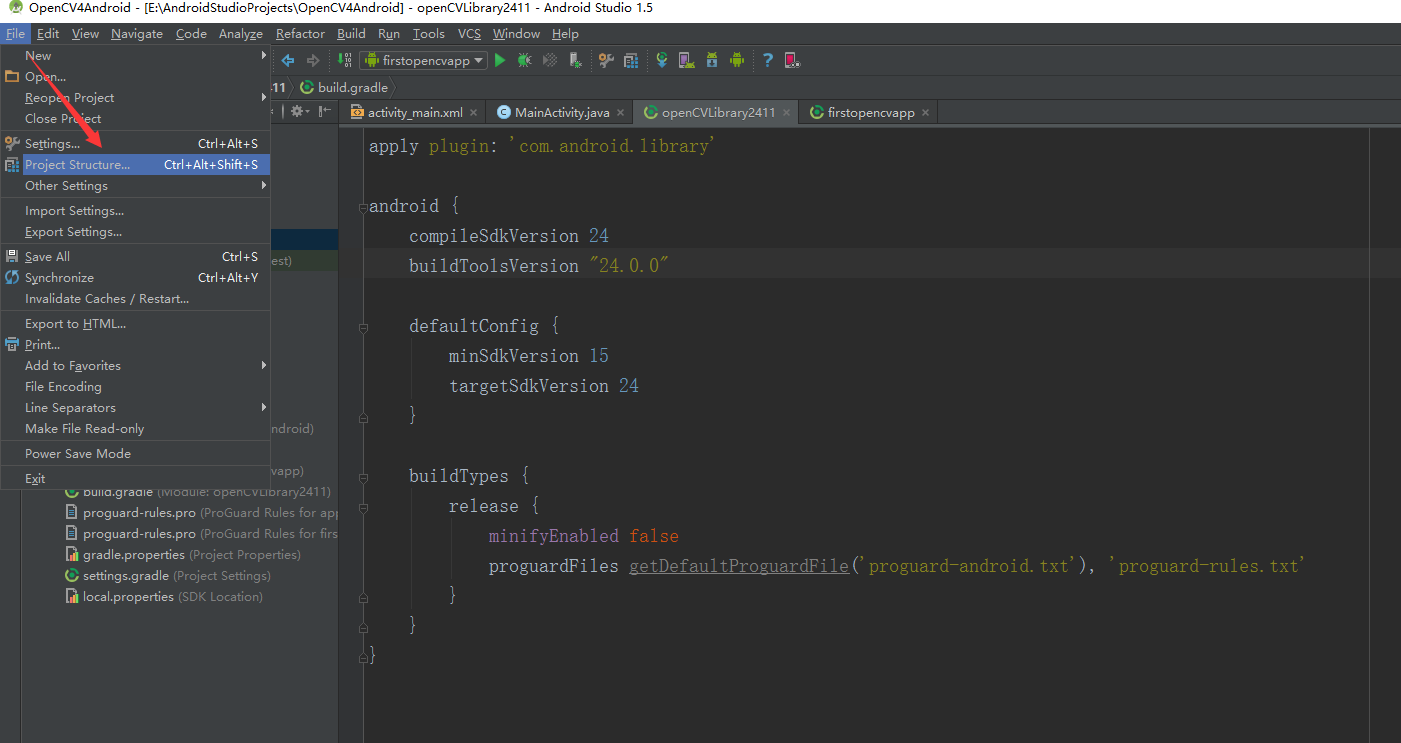This screenshot has height=743, width=1401.
Task: Click Synchronize in File menu
Action: coord(135,278)
